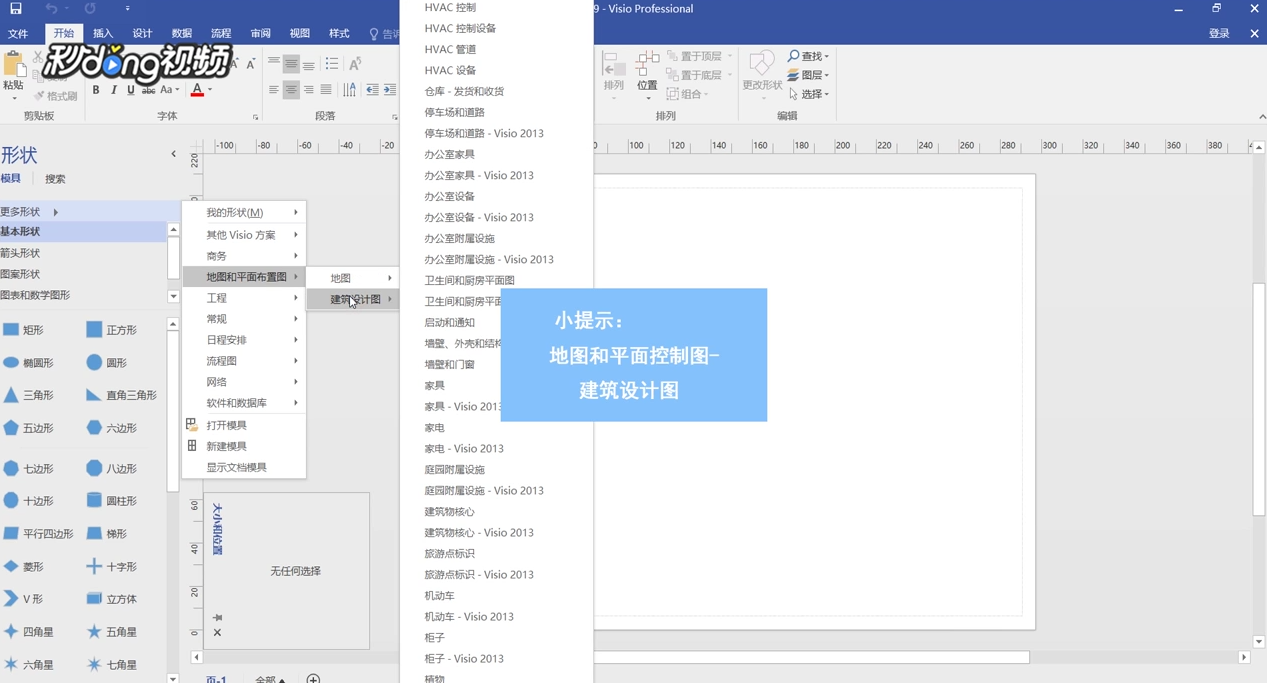This screenshot has height=683, width=1267.
Task: Toggle center text alignment
Action: pos(291,90)
